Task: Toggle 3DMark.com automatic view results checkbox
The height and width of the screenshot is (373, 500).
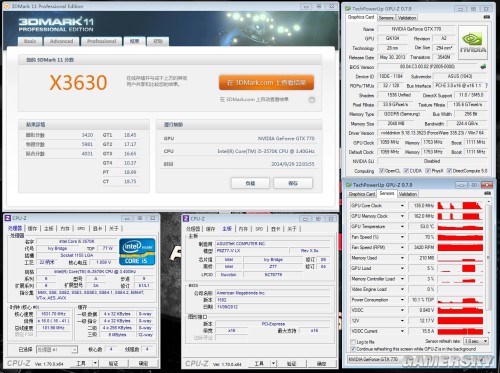Action: 312,100
